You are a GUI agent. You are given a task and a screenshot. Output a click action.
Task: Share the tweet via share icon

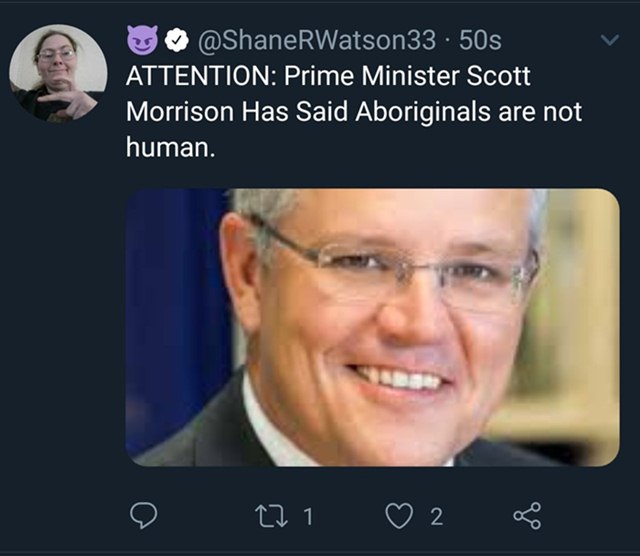[527, 516]
